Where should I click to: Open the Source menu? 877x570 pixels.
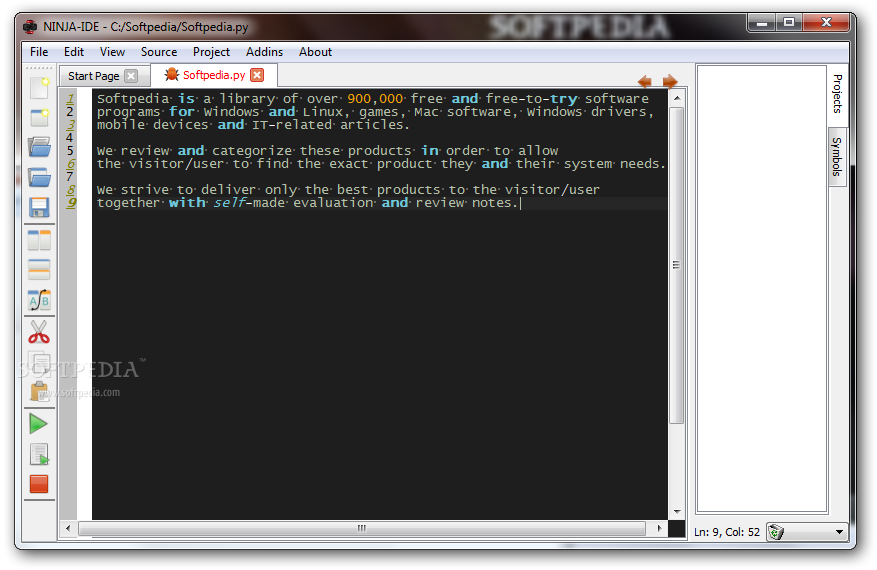click(x=159, y=52)
